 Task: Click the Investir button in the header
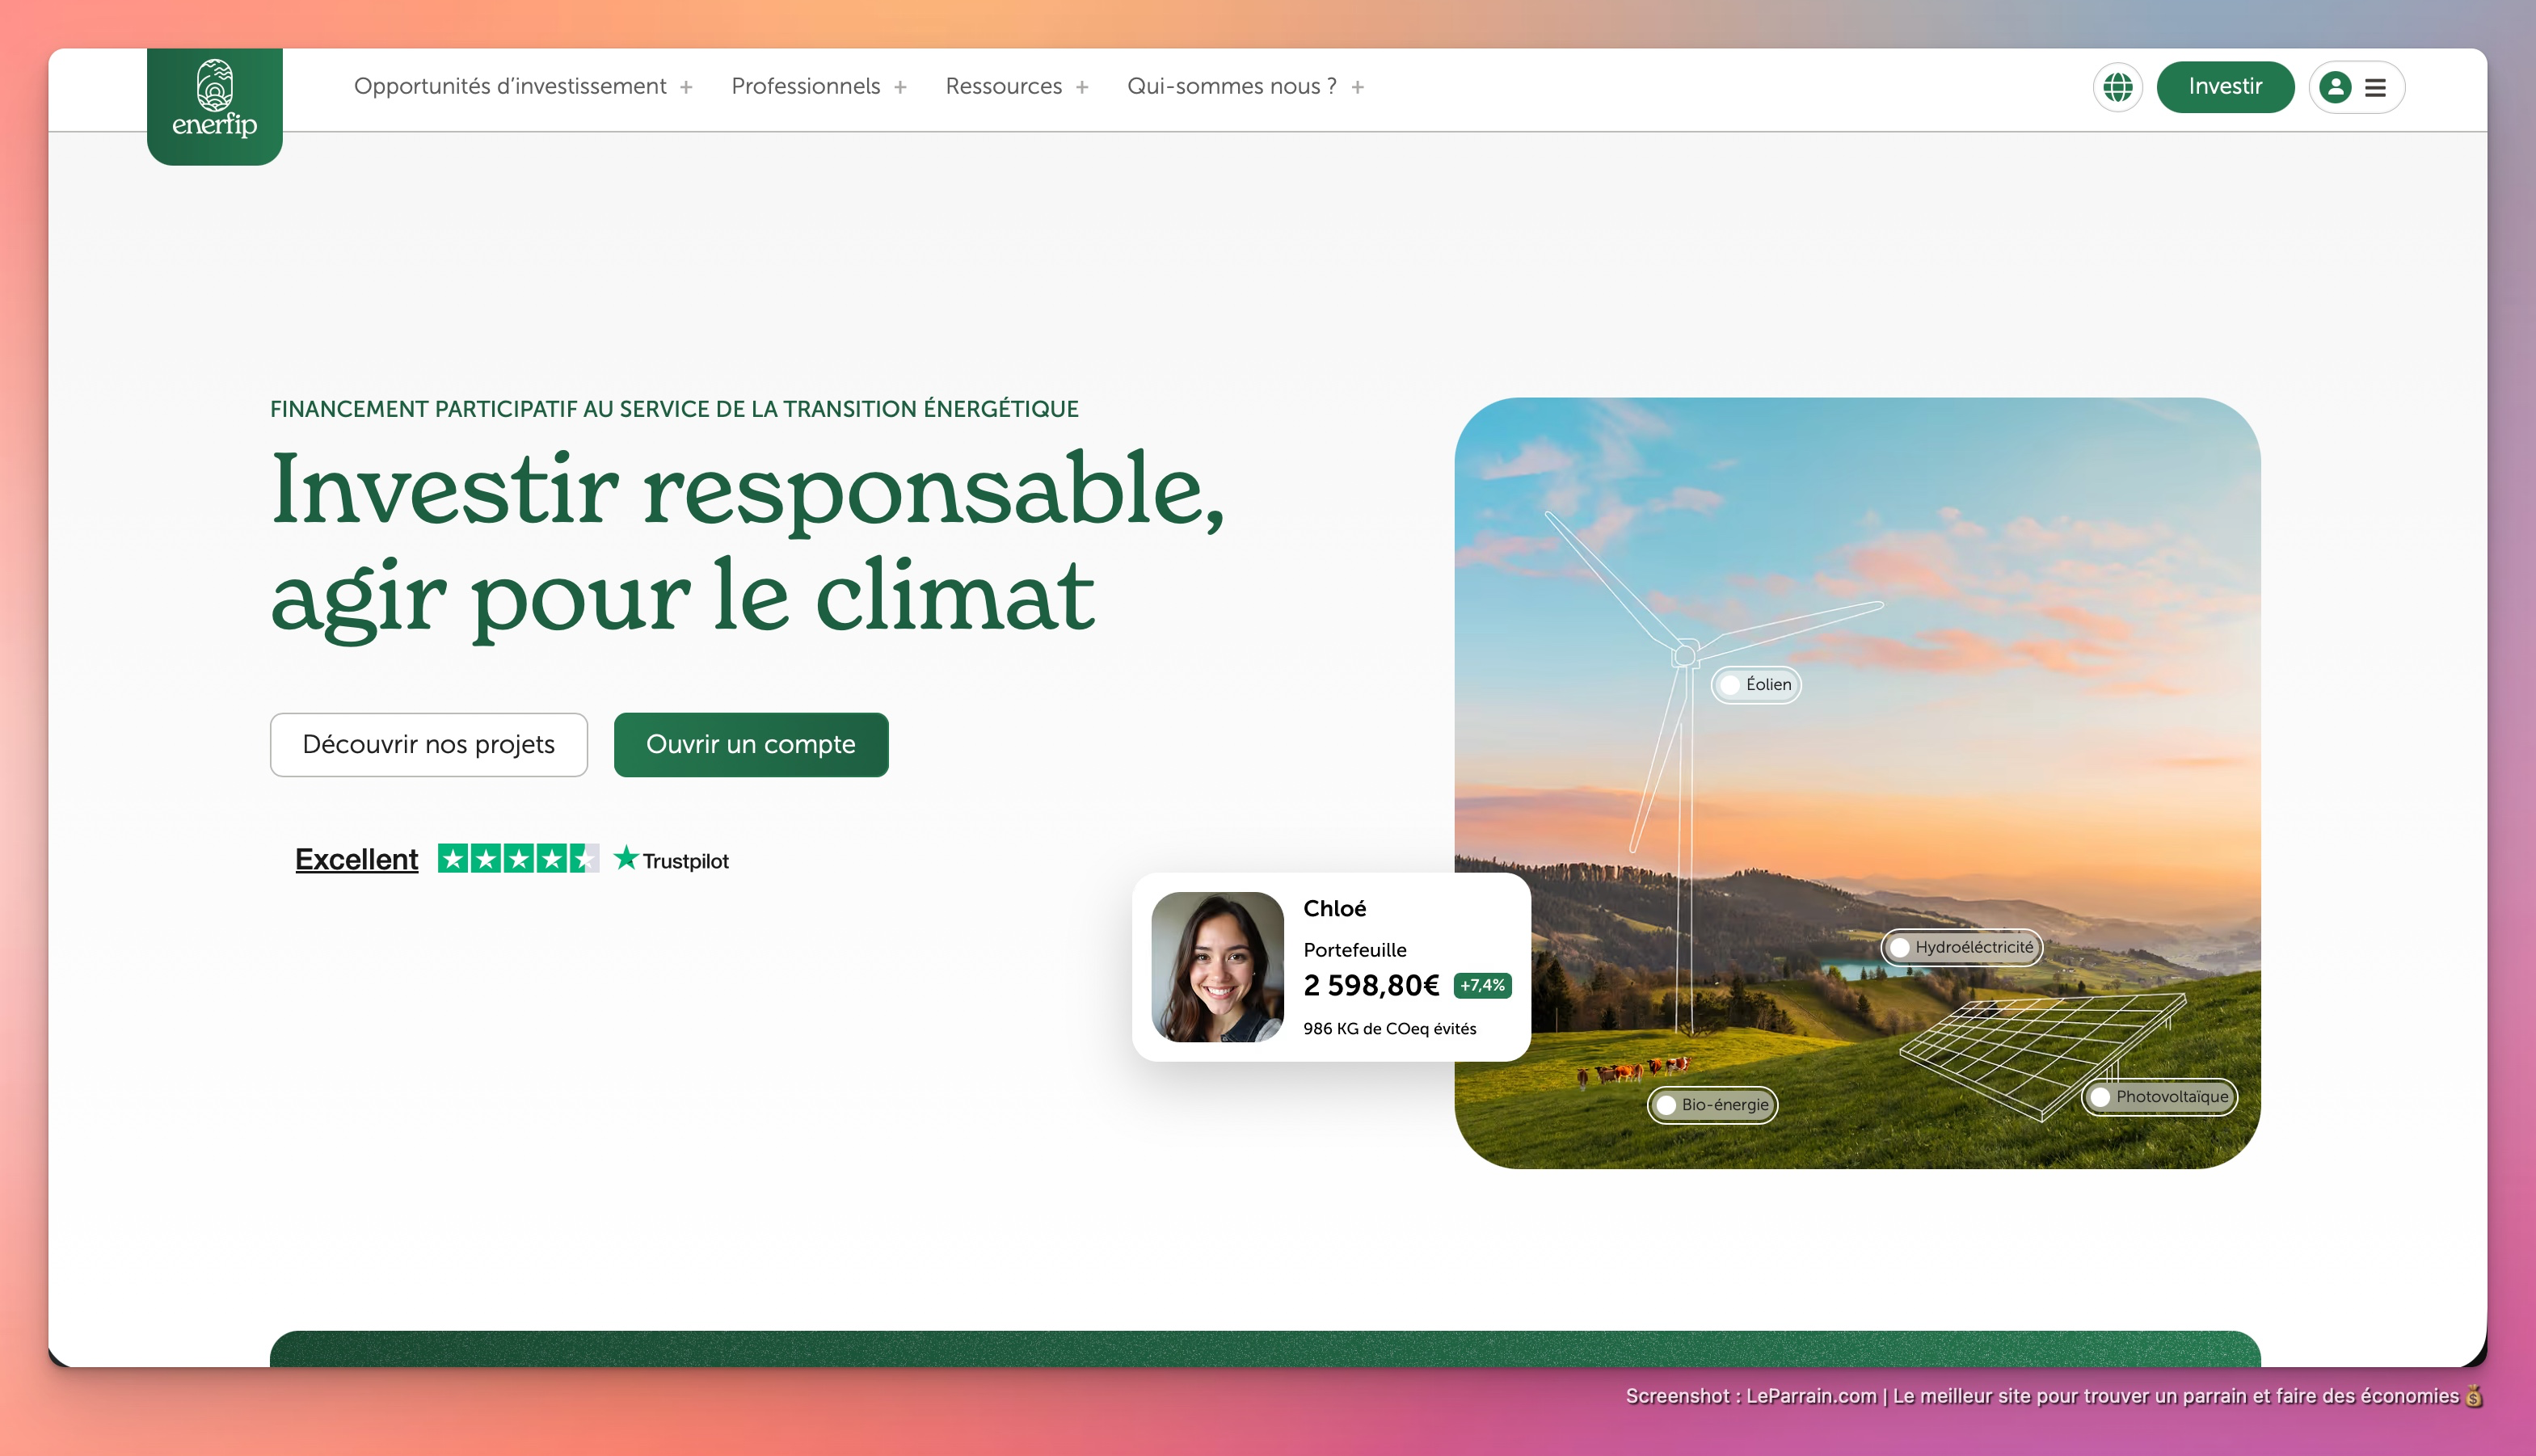coord(2225,87)
